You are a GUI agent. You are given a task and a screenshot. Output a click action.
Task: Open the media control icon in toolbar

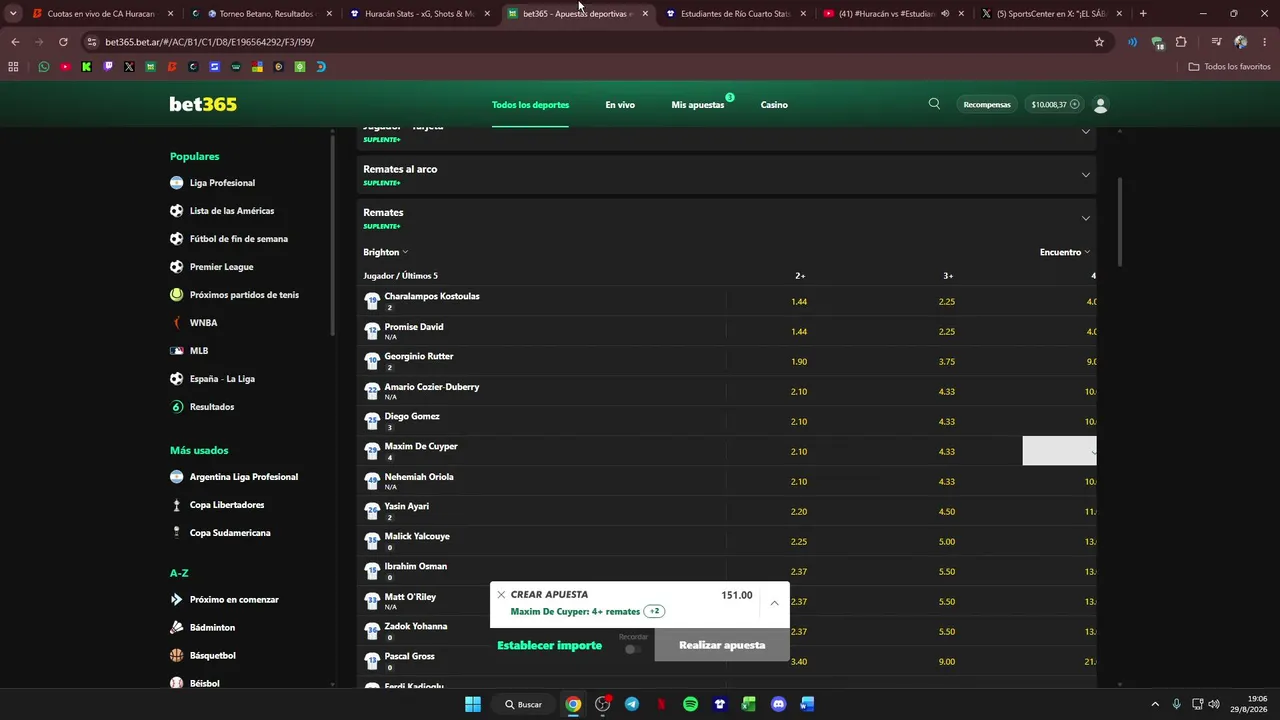click(x=1216, y=42)
